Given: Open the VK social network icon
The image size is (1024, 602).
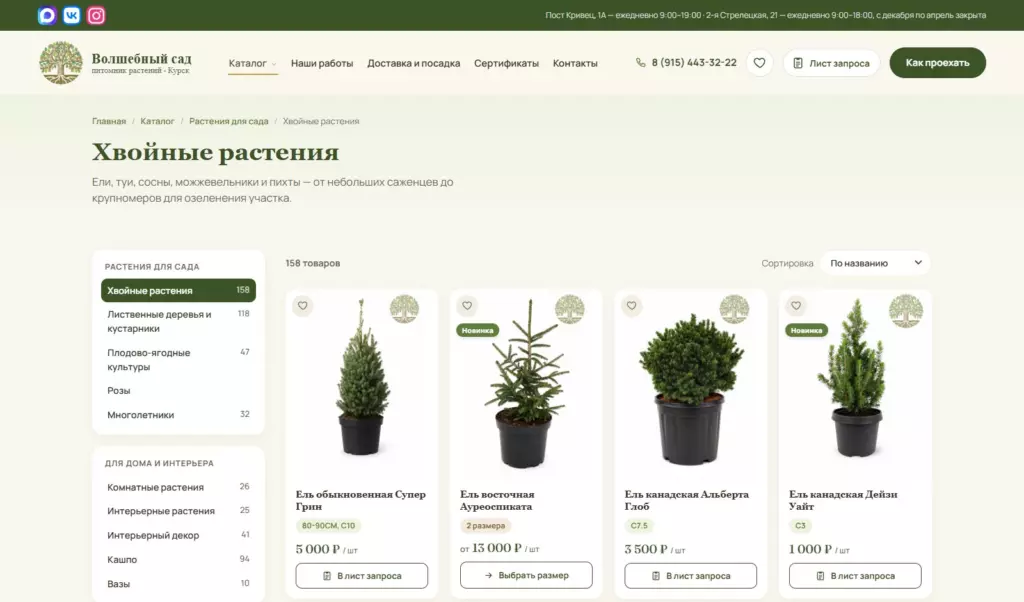Looking at the screenshot, I should pyautogui.click(x=72, y=15).
